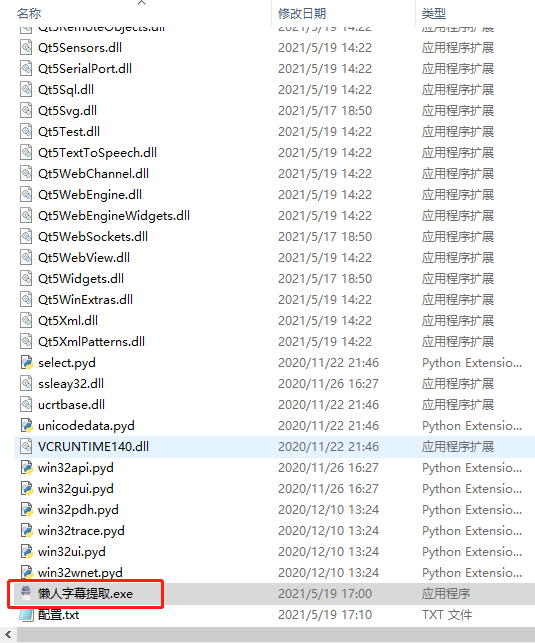Image resolution: width=535 pixels, height=643 pixels.
Task: Select the select.pyd Python file icon
Action: click(26, 363)
